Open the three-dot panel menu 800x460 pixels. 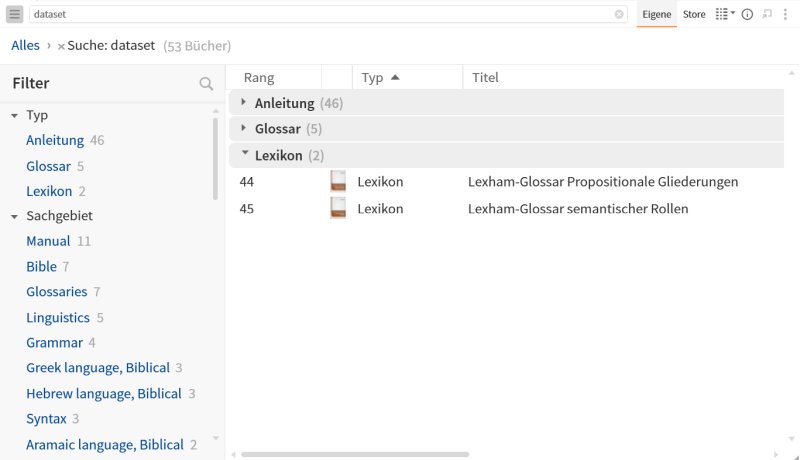(x=785, y=14)
